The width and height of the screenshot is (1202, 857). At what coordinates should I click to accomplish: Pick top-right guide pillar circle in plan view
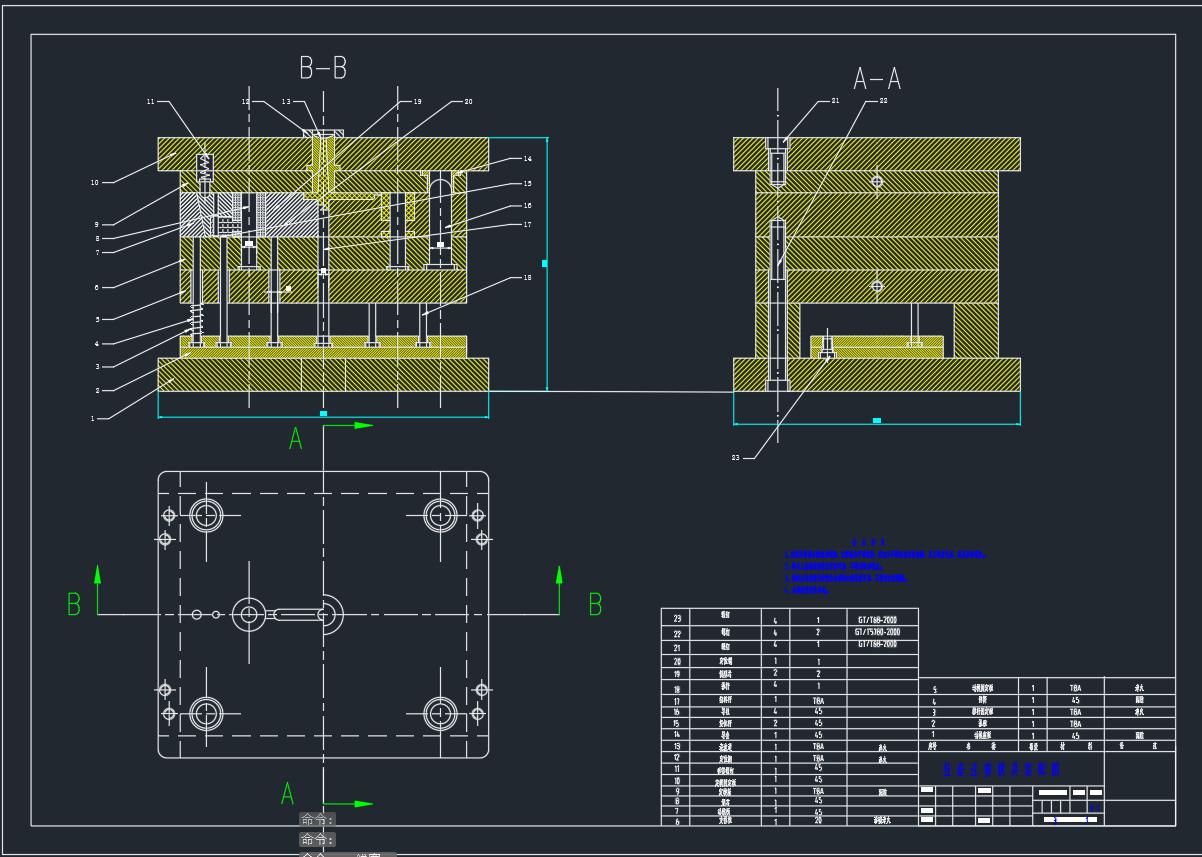point(440,515)
